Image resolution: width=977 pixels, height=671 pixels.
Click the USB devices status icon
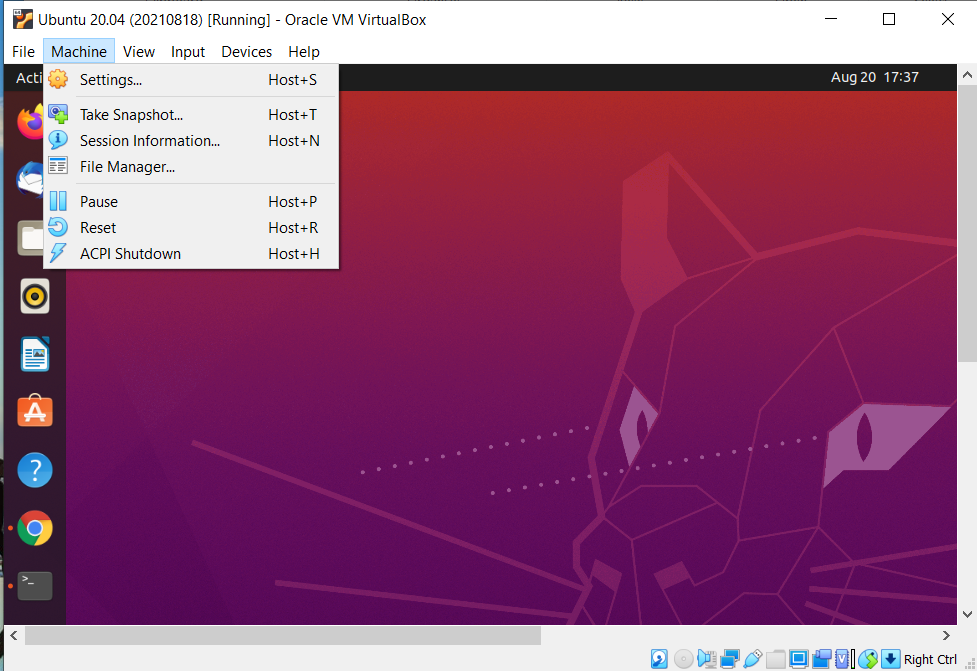pyautogui.click(x=753, y=659)
